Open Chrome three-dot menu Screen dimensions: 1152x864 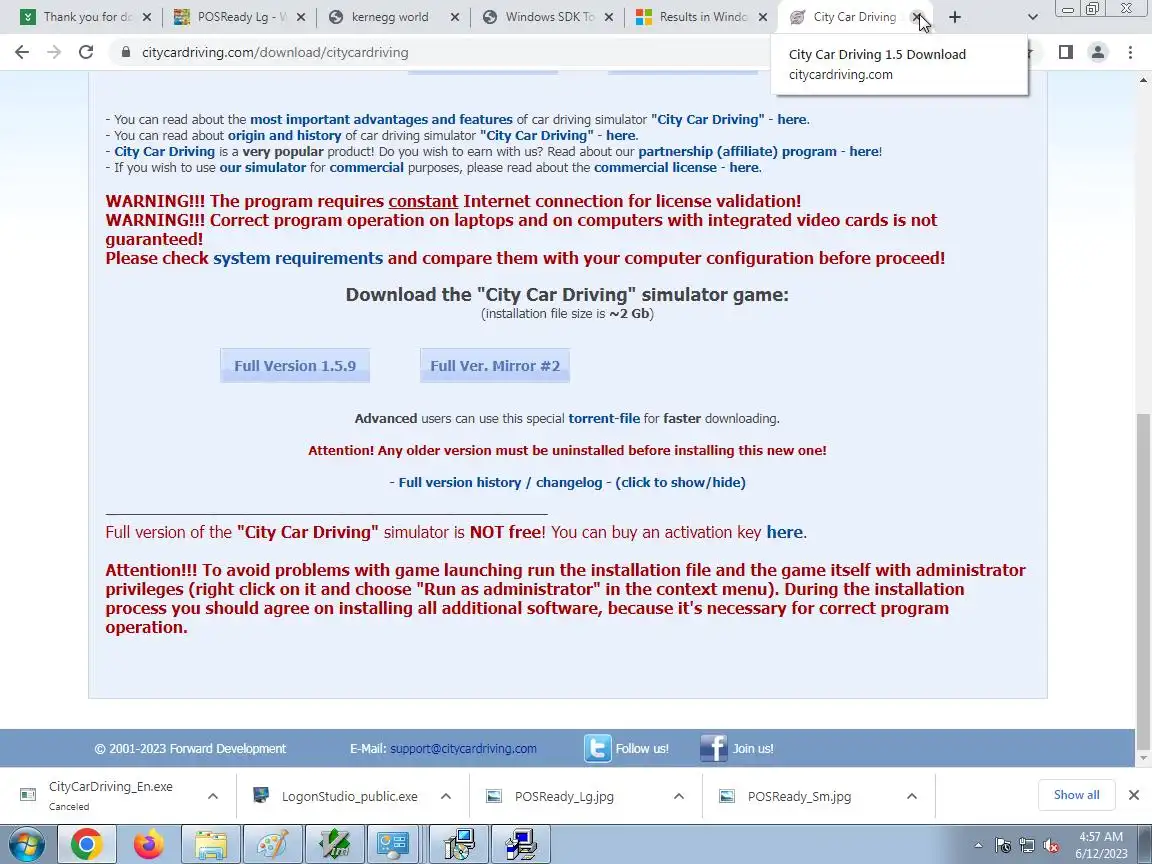point(1130,52)
